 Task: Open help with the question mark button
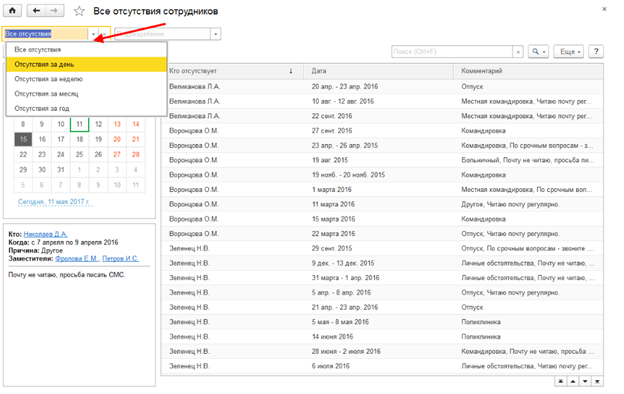(x=596, y=51)
